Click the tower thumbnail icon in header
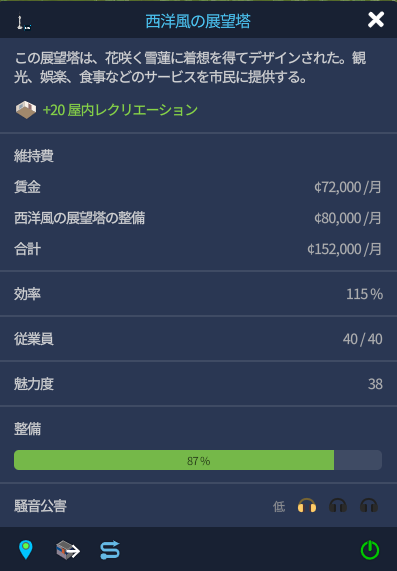Screen dimensions: 397x571 (23, 21)
